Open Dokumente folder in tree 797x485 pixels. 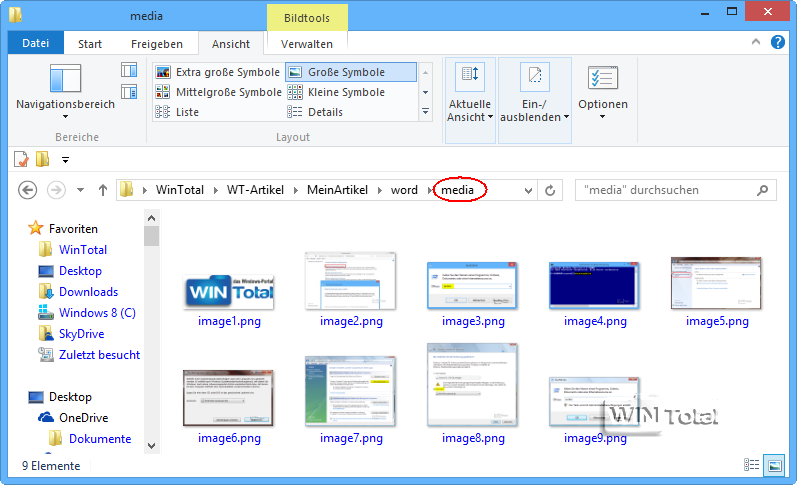click(100, 439)
